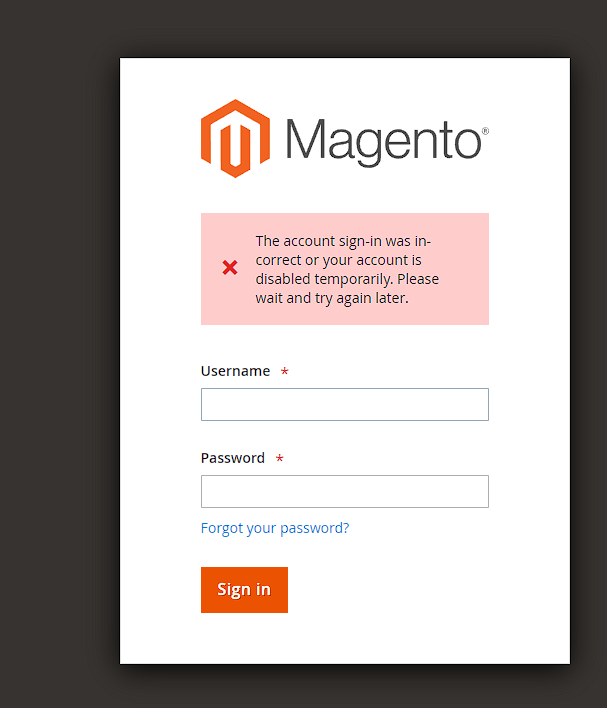This screenshot has width=607, height=708.
Task: Click blank white area right of Sign in
Action: [x=420, y=590]
